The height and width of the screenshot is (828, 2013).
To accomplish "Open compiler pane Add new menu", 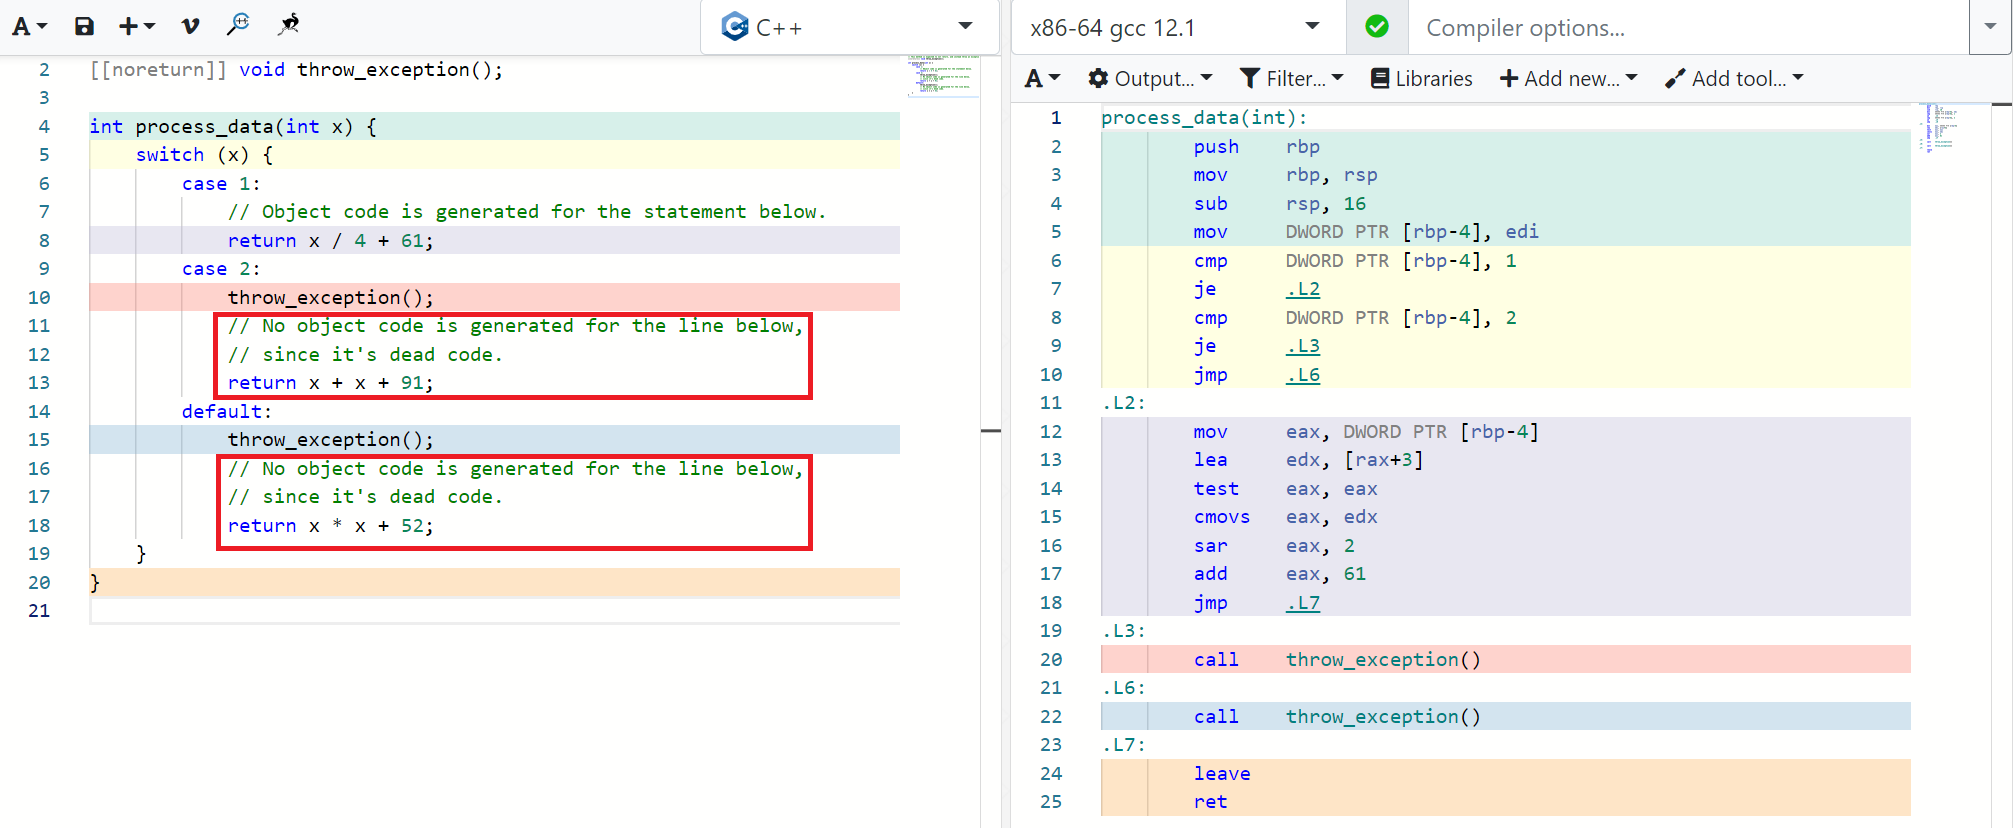I will pos(1568,78).
